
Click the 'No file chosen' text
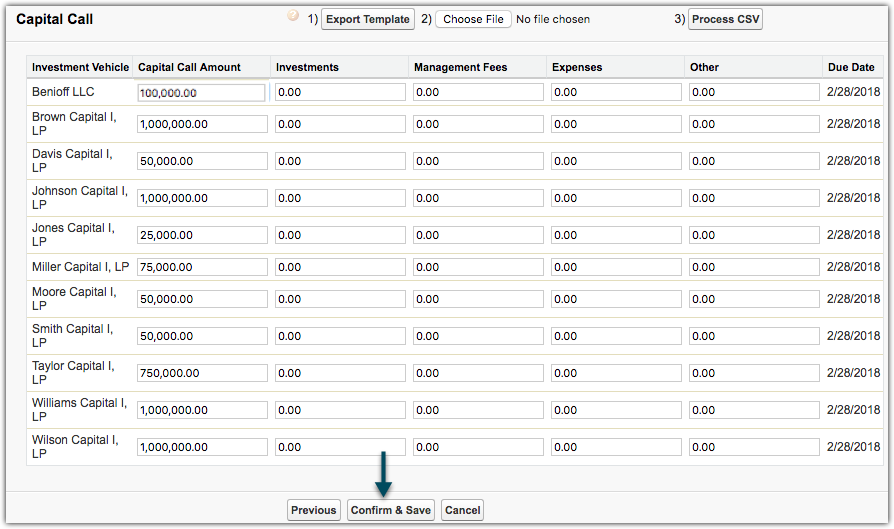[553, 19]
